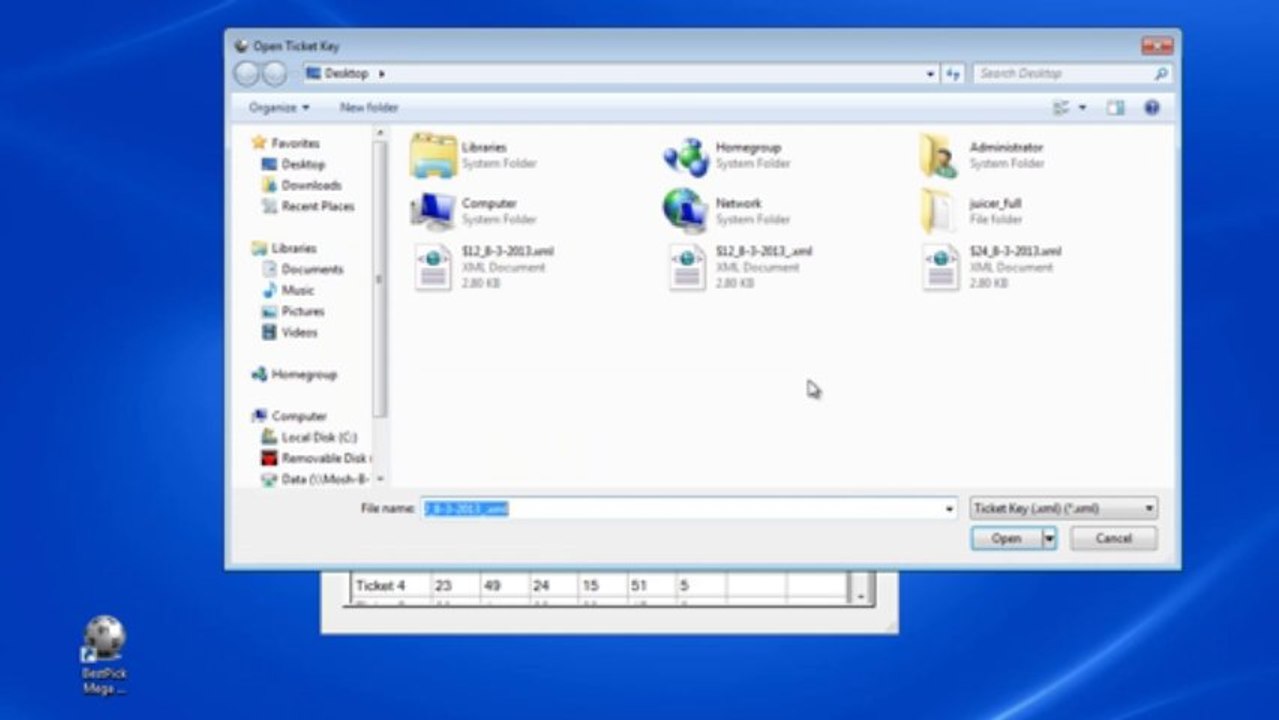
Task: Select the $12_8-3-2013.xml file icon
Action: [433, 268]
